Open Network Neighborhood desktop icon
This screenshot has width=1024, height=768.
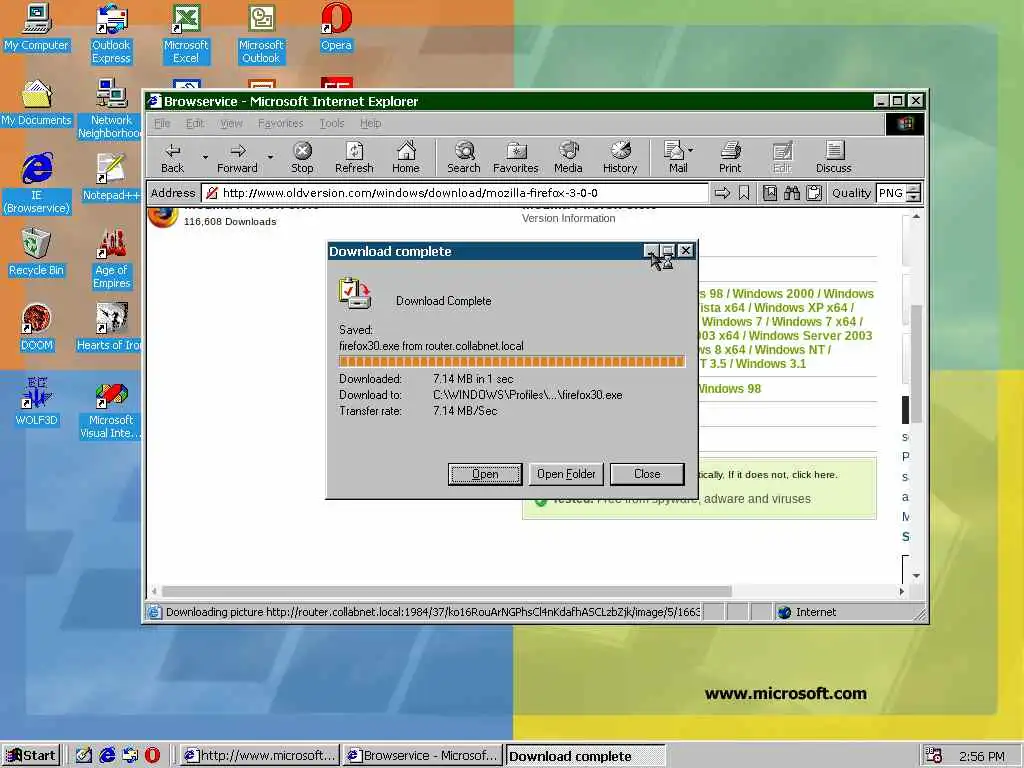coord(111,109)
